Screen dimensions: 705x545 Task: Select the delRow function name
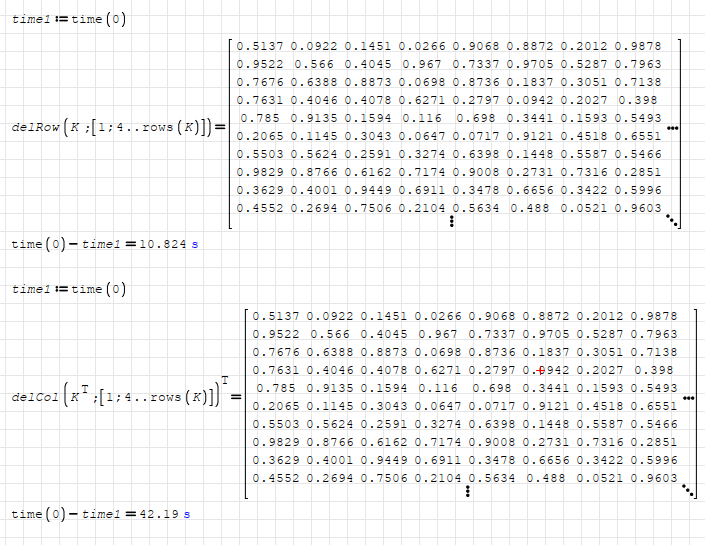click(34, 128)
